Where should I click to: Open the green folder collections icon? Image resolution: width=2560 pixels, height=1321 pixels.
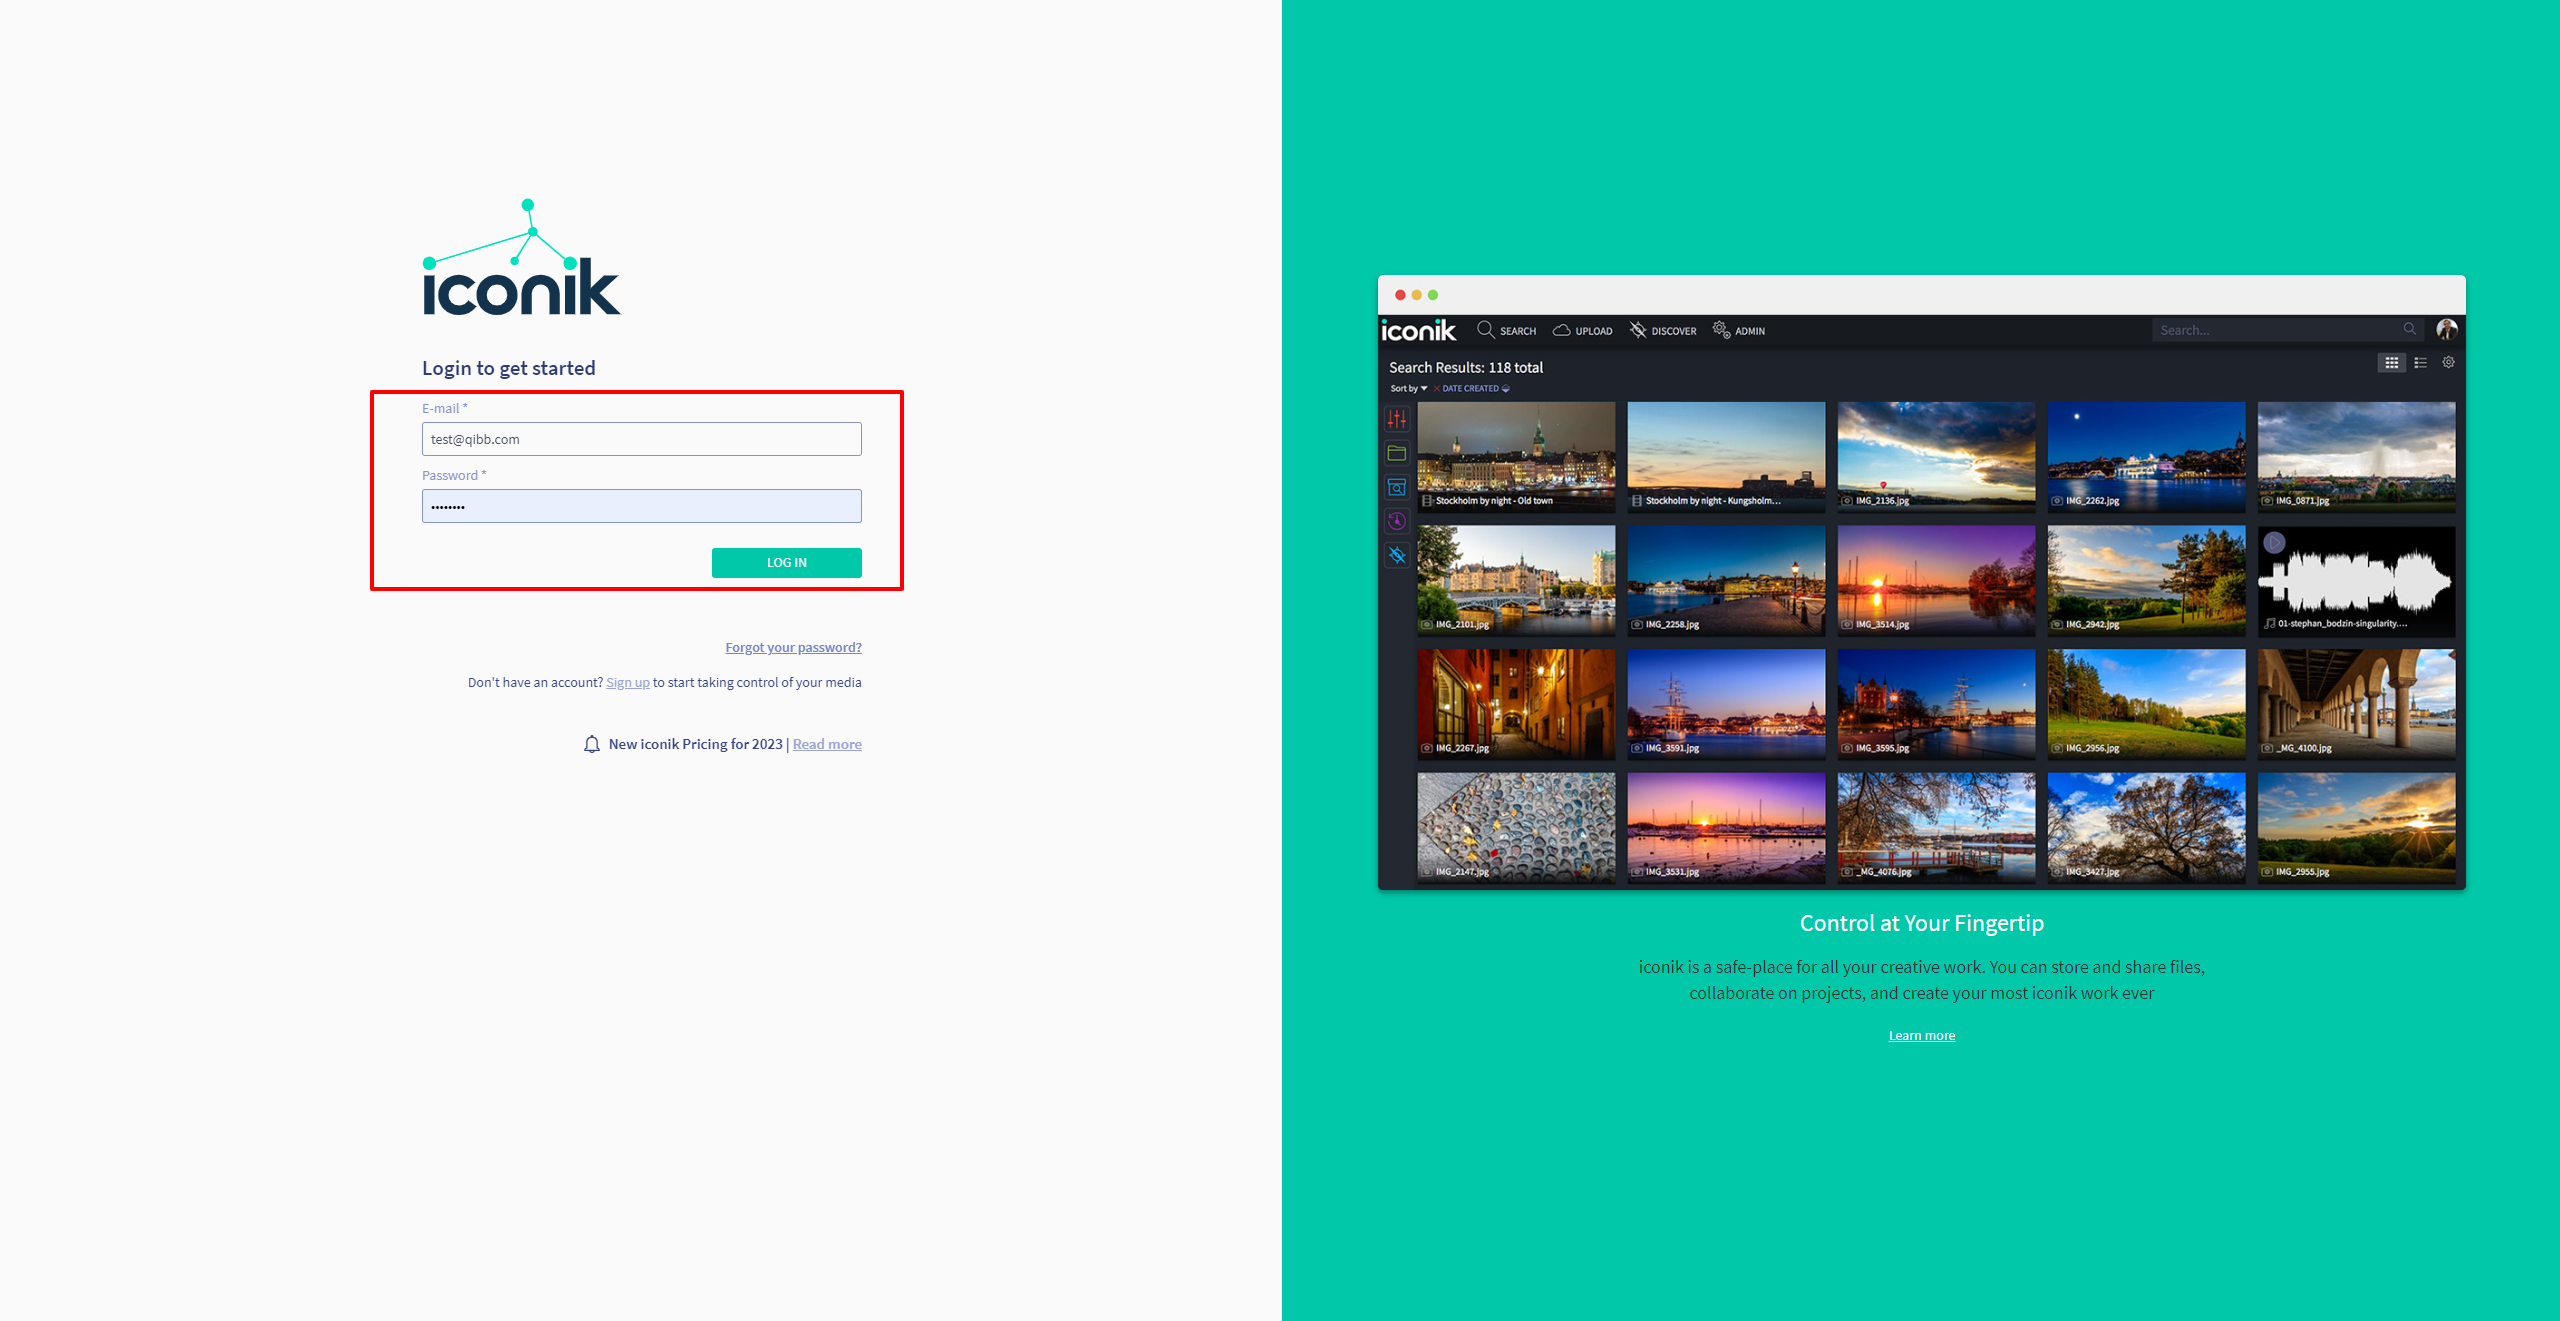point(1397,454)
